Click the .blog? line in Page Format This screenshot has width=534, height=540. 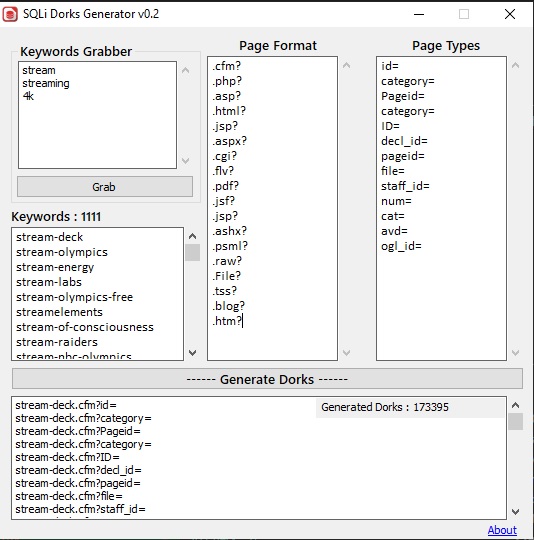tap(228, 306)
